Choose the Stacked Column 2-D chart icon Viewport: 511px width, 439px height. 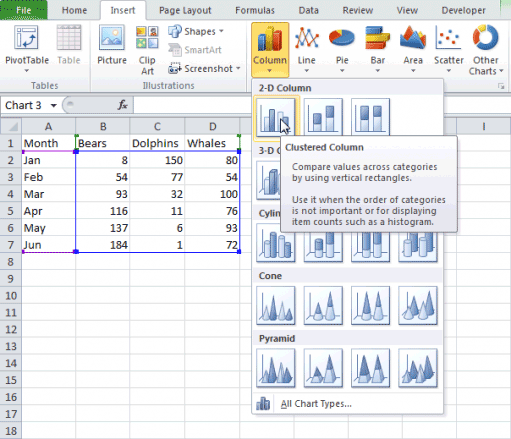pos(323,117)
